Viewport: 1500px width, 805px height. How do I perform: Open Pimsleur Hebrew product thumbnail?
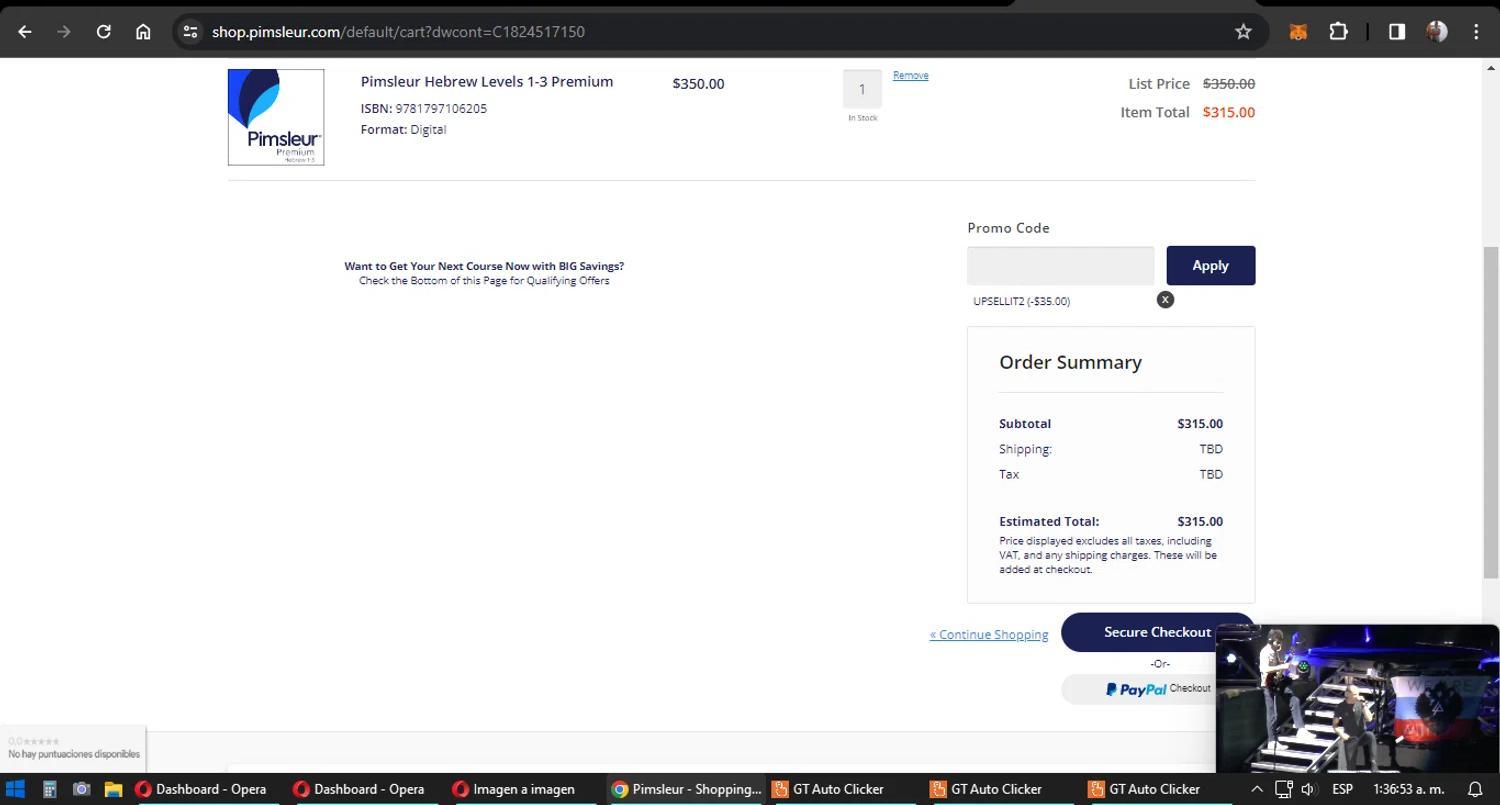coord(276,117)
